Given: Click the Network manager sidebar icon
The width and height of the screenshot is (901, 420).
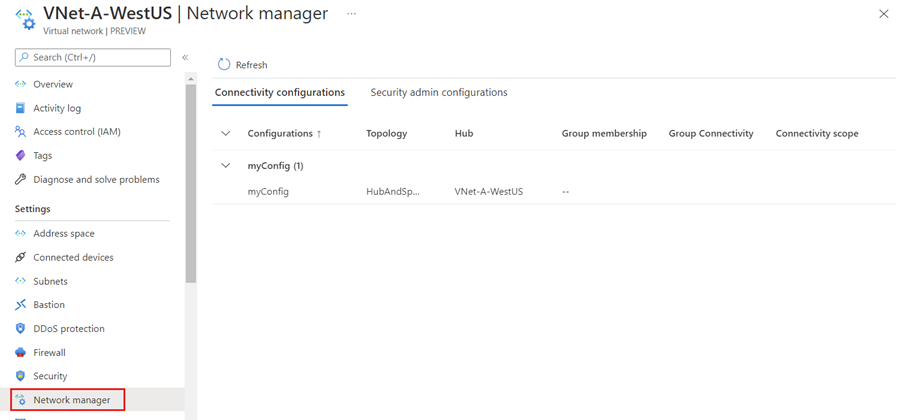Looking at the screenshot, I should click(x=21, y=400).
